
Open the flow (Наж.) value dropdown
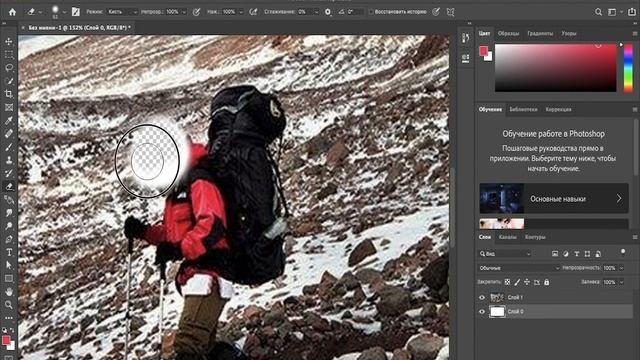(241, 12)
